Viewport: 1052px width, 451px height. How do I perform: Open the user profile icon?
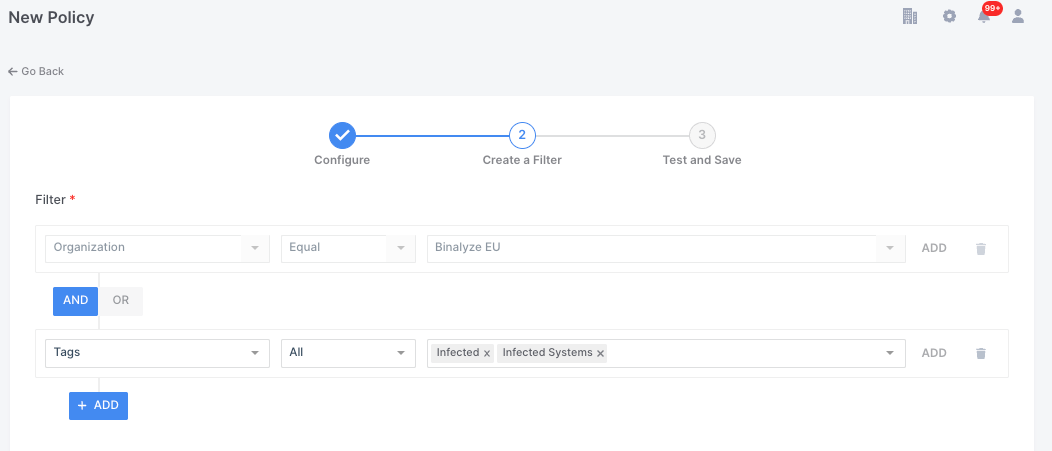point(1018,16)
